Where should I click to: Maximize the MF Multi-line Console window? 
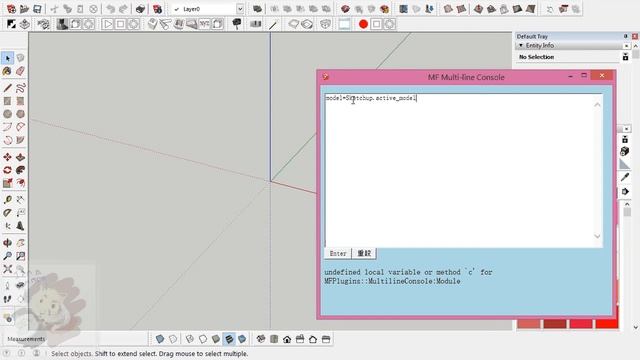584,76
